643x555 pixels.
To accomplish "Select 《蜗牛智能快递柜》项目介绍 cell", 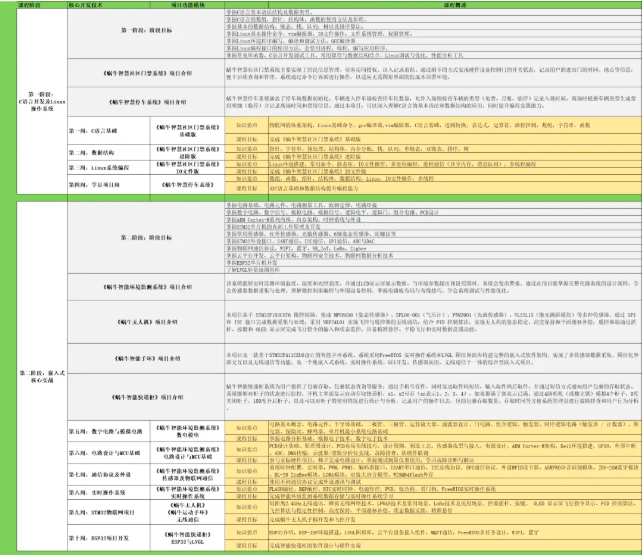I will (146, 397).
